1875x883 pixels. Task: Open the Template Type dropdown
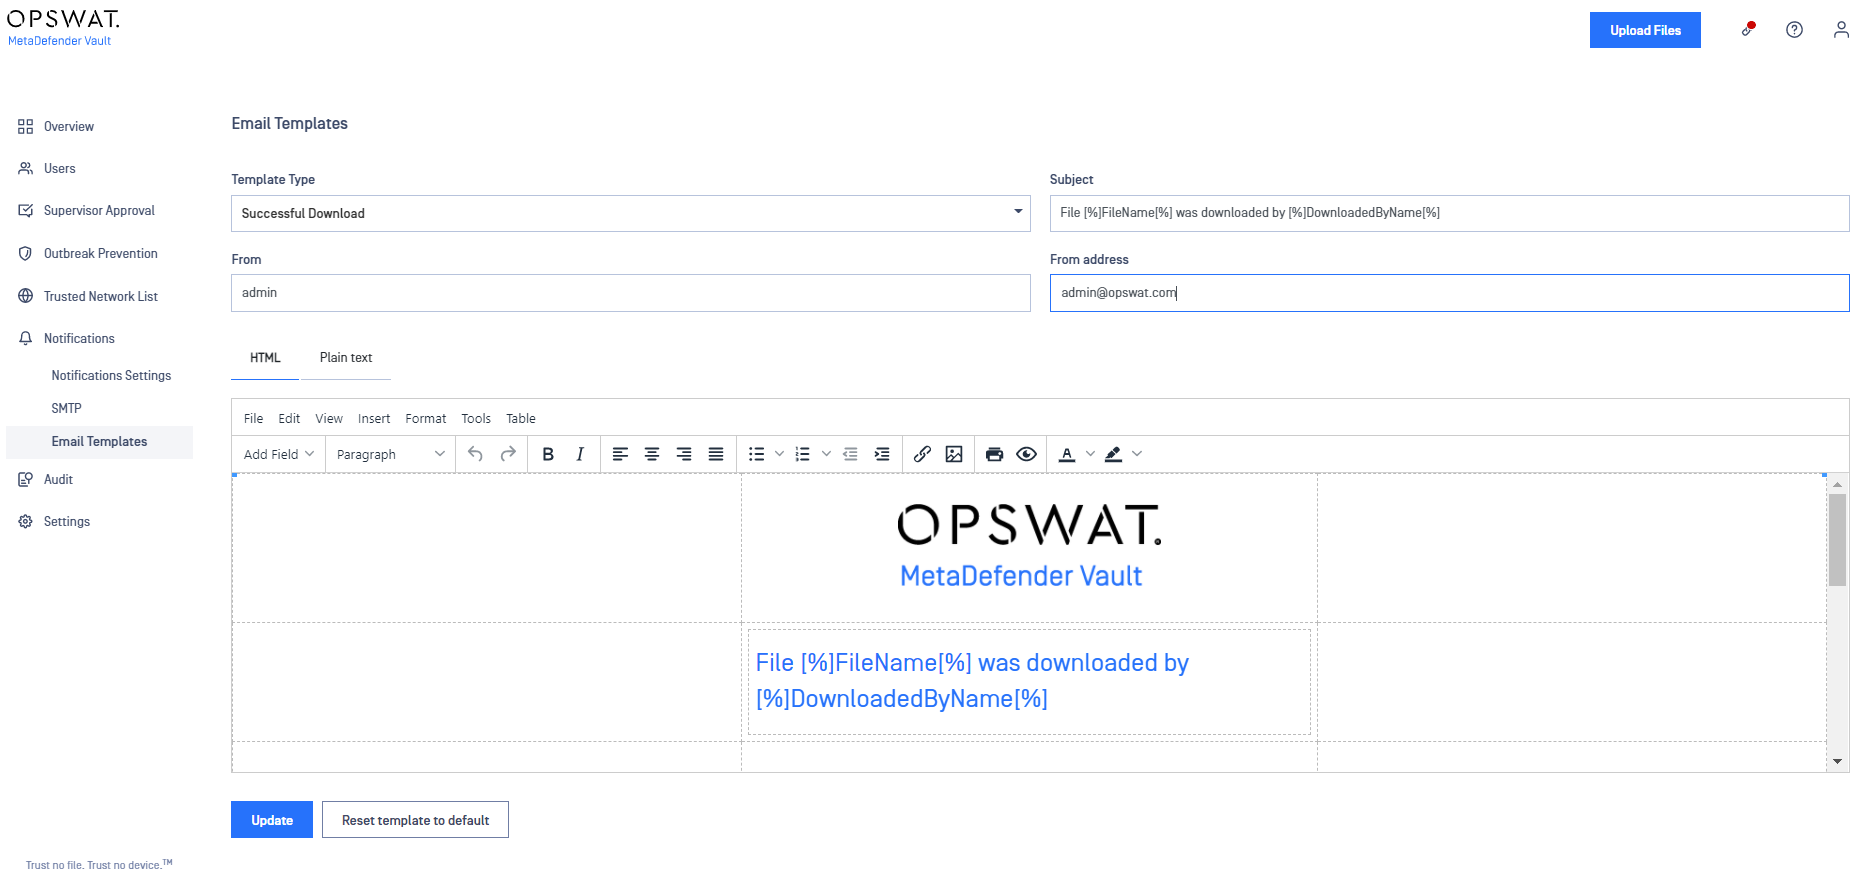point(631,213)
